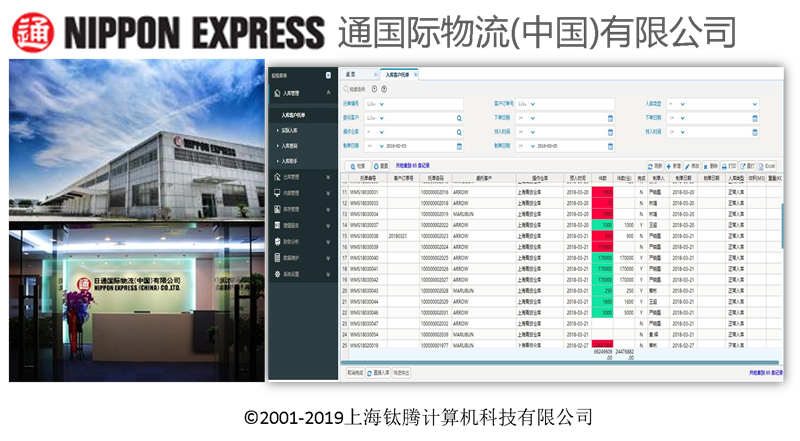Click the 检索 search button
The width and height of the screenshot is (800, 441).
[357, 166]
